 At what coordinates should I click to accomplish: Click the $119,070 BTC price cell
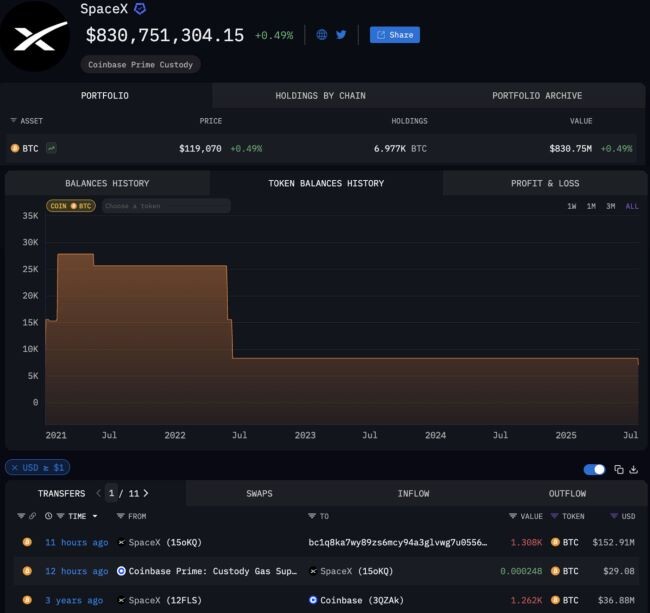(x=200, y=148)
